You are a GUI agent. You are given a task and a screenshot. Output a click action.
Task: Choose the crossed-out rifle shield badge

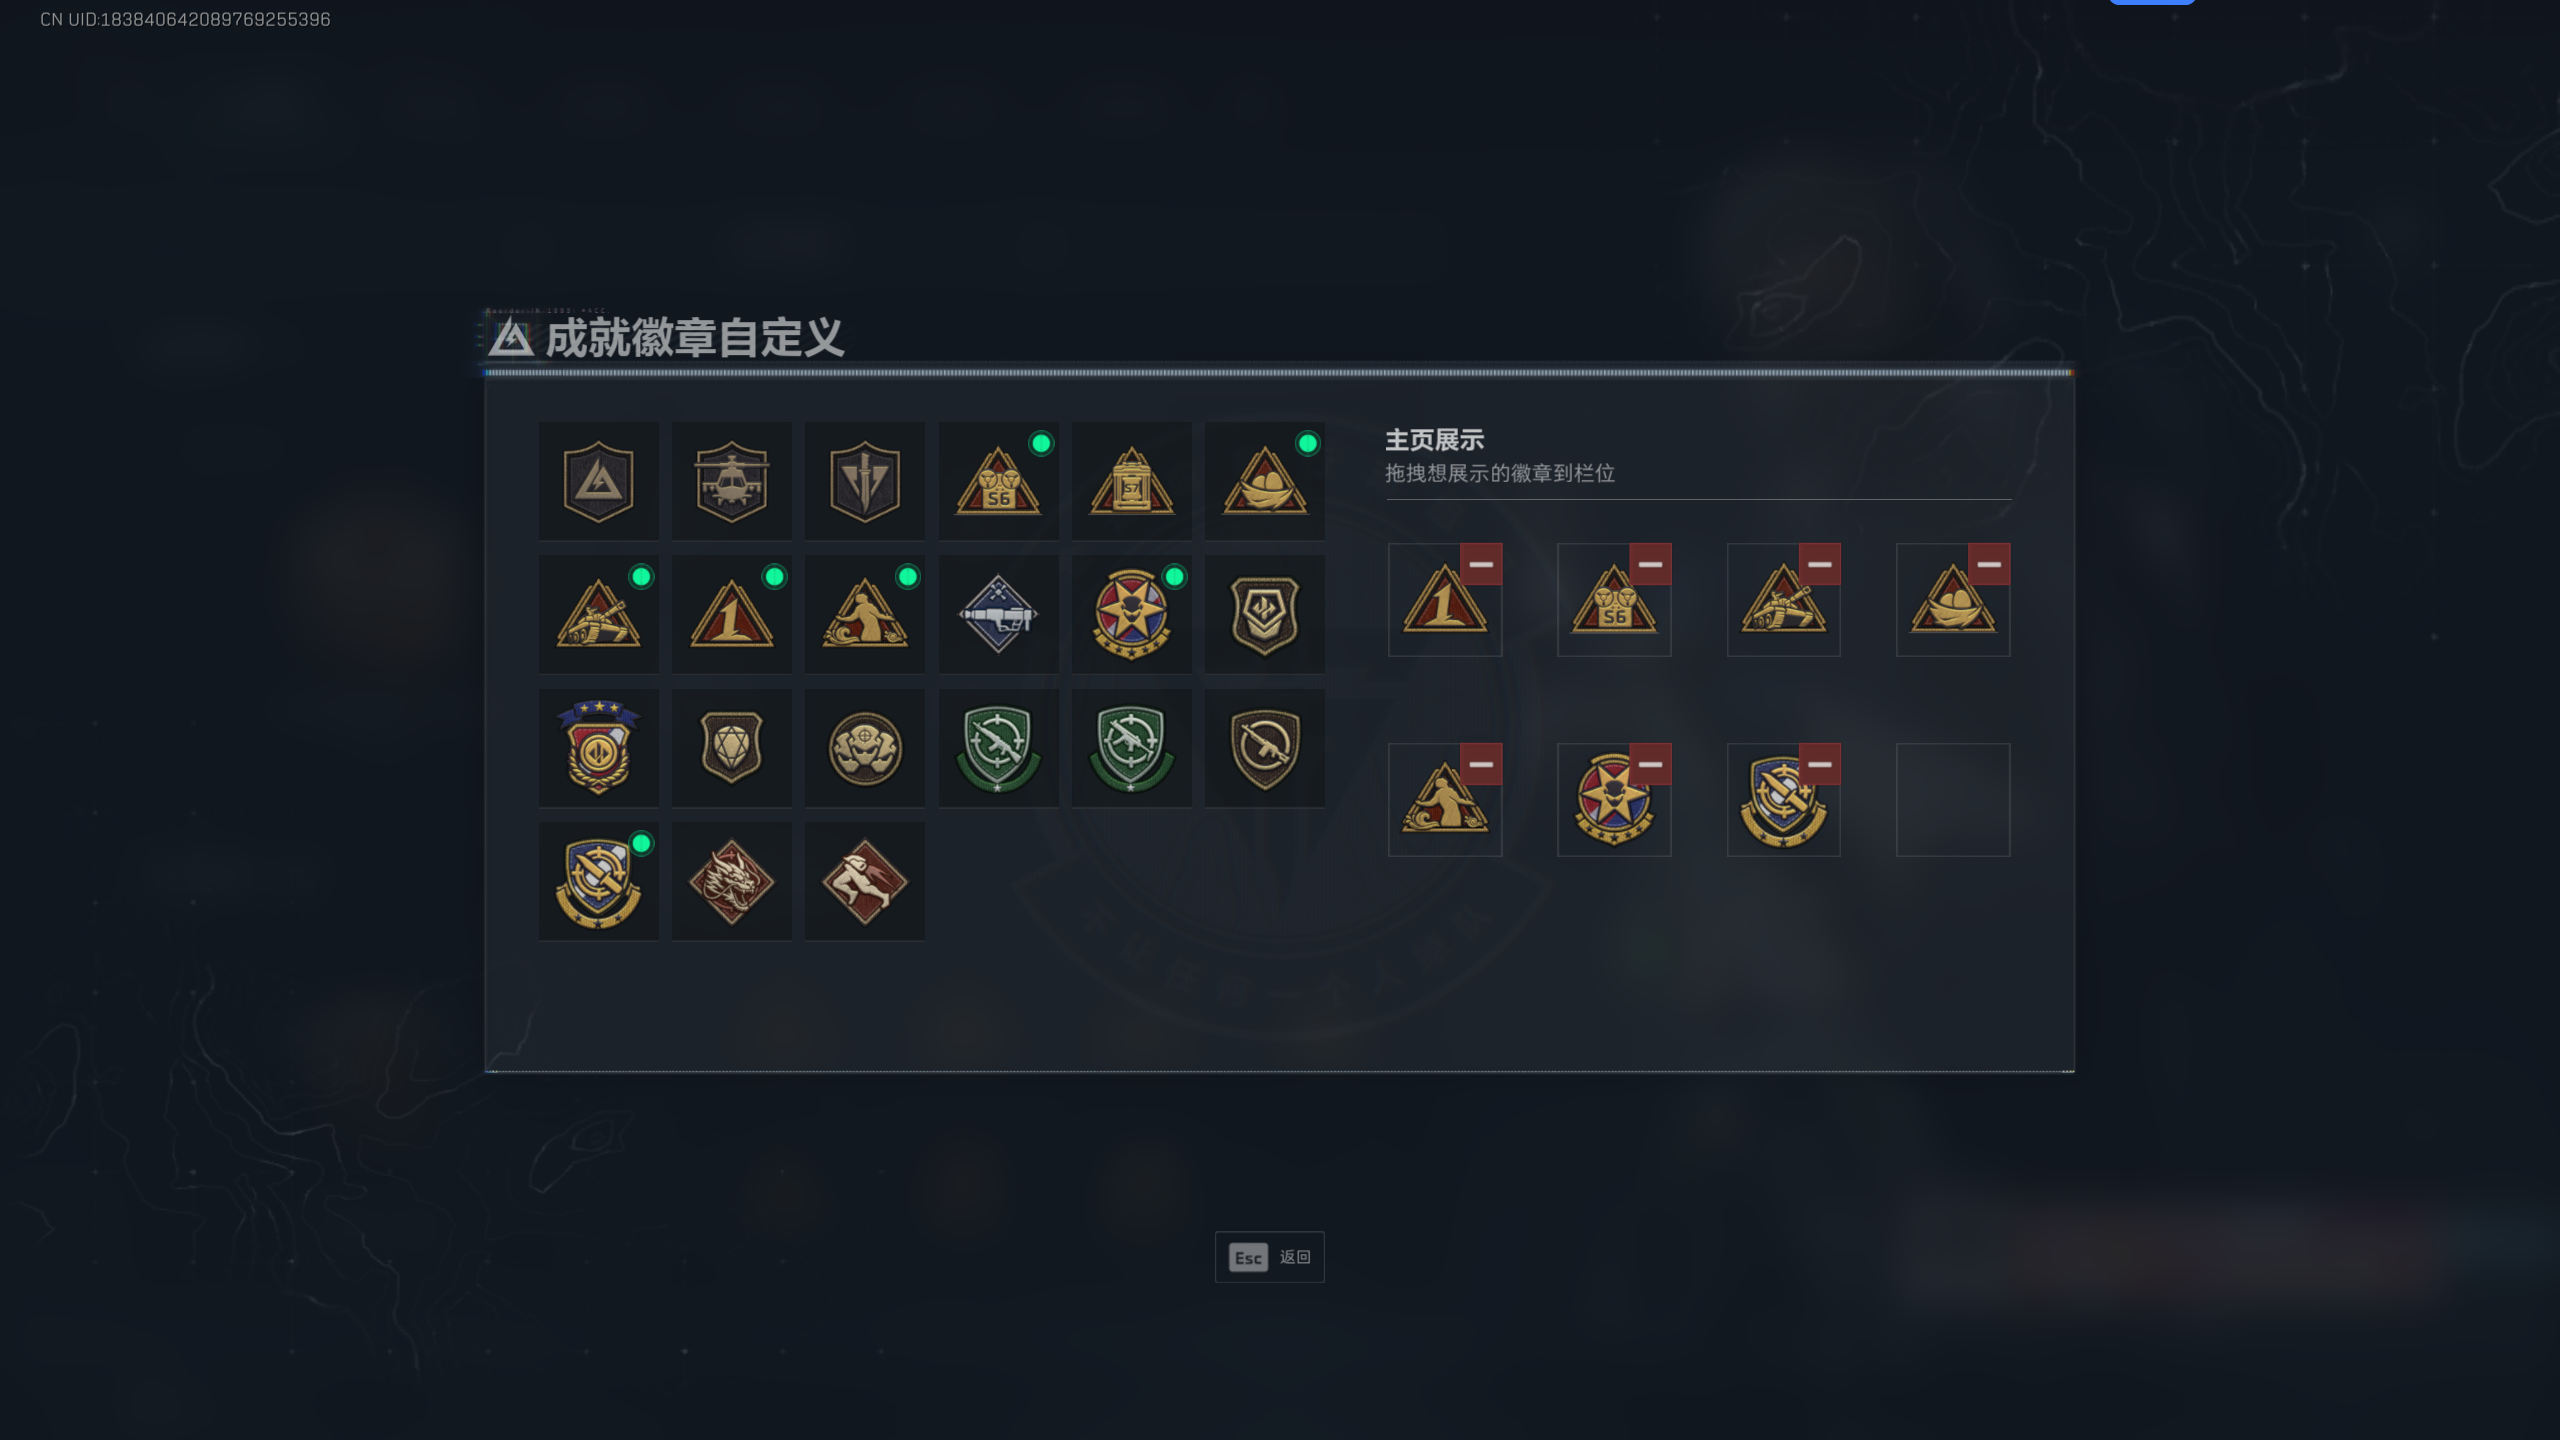tap(1264, 748)
